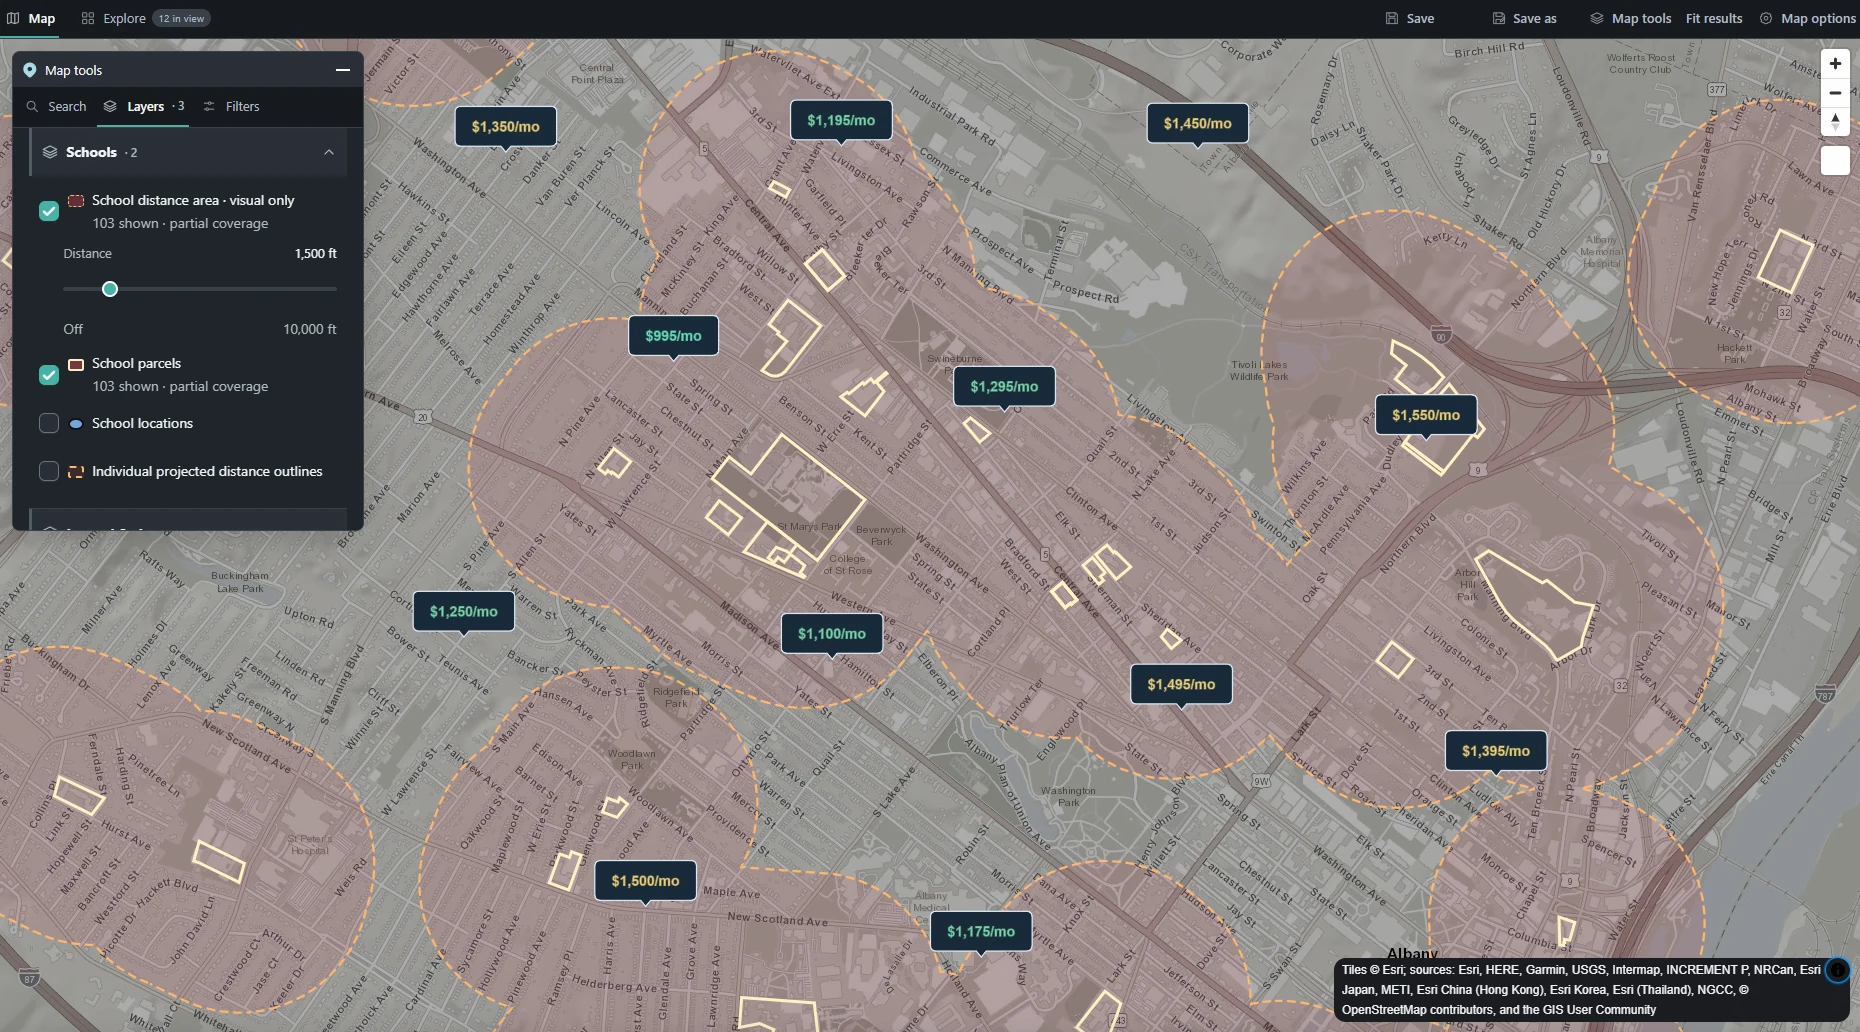Click Fit results
Screen dimensions: 1860x1032
click(1714, 18)
